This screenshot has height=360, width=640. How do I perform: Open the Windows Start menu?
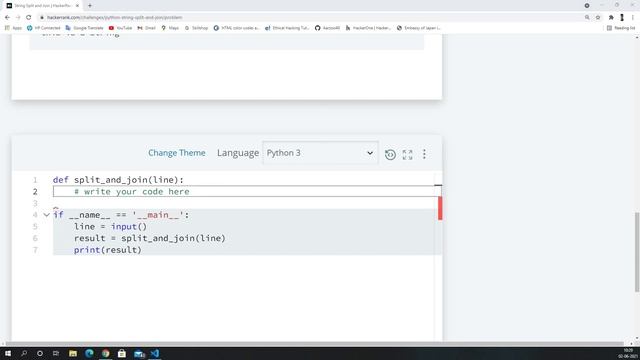click(8, 353)
